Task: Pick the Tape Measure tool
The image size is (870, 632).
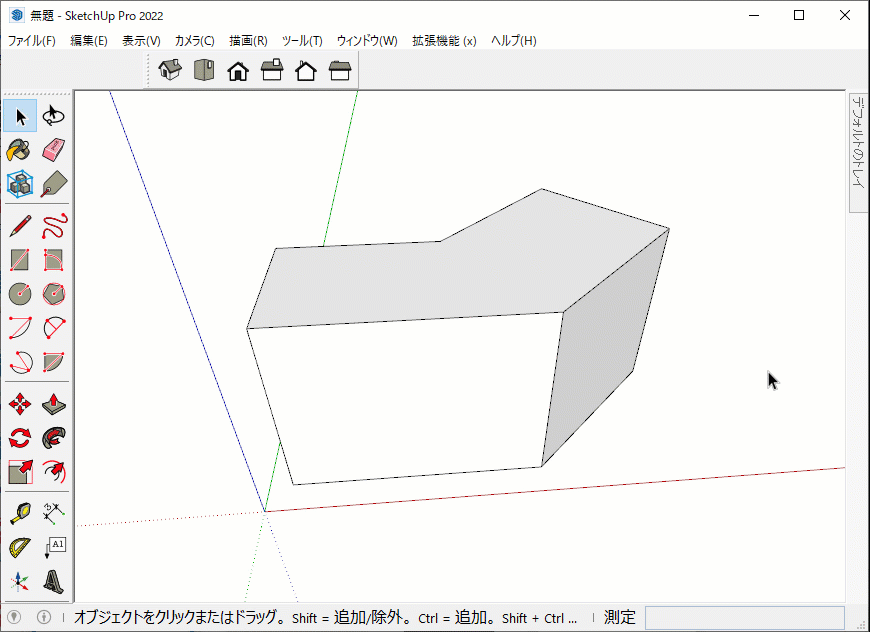Action: tap(20, 514)
